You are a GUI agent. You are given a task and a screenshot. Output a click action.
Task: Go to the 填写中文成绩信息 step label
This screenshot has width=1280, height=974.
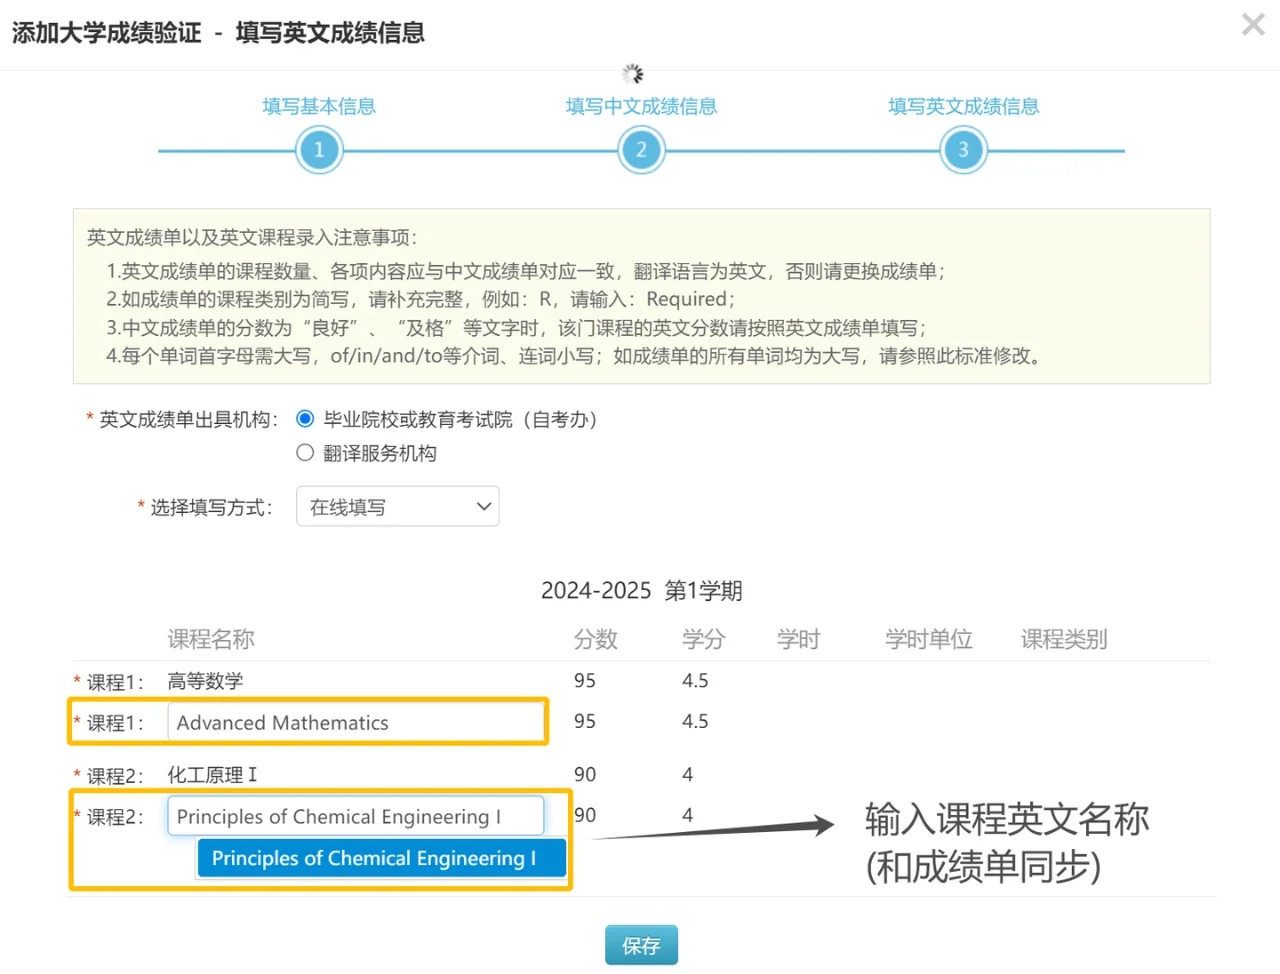coord(641,106)
